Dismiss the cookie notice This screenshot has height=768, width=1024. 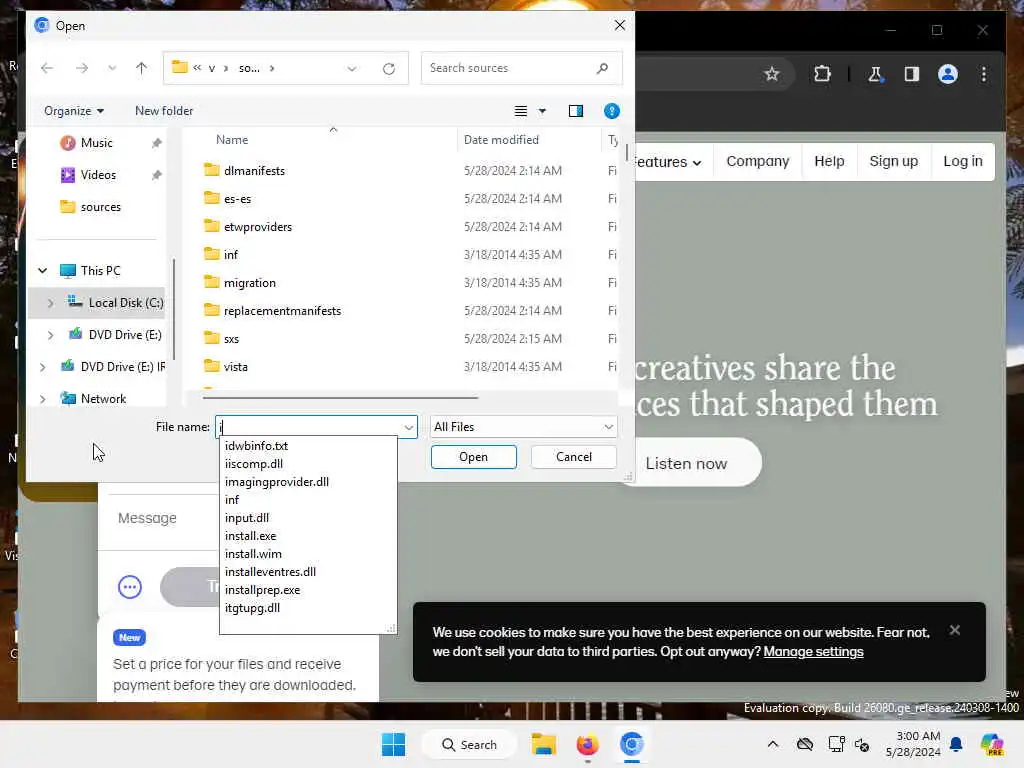tap(955, 630)
